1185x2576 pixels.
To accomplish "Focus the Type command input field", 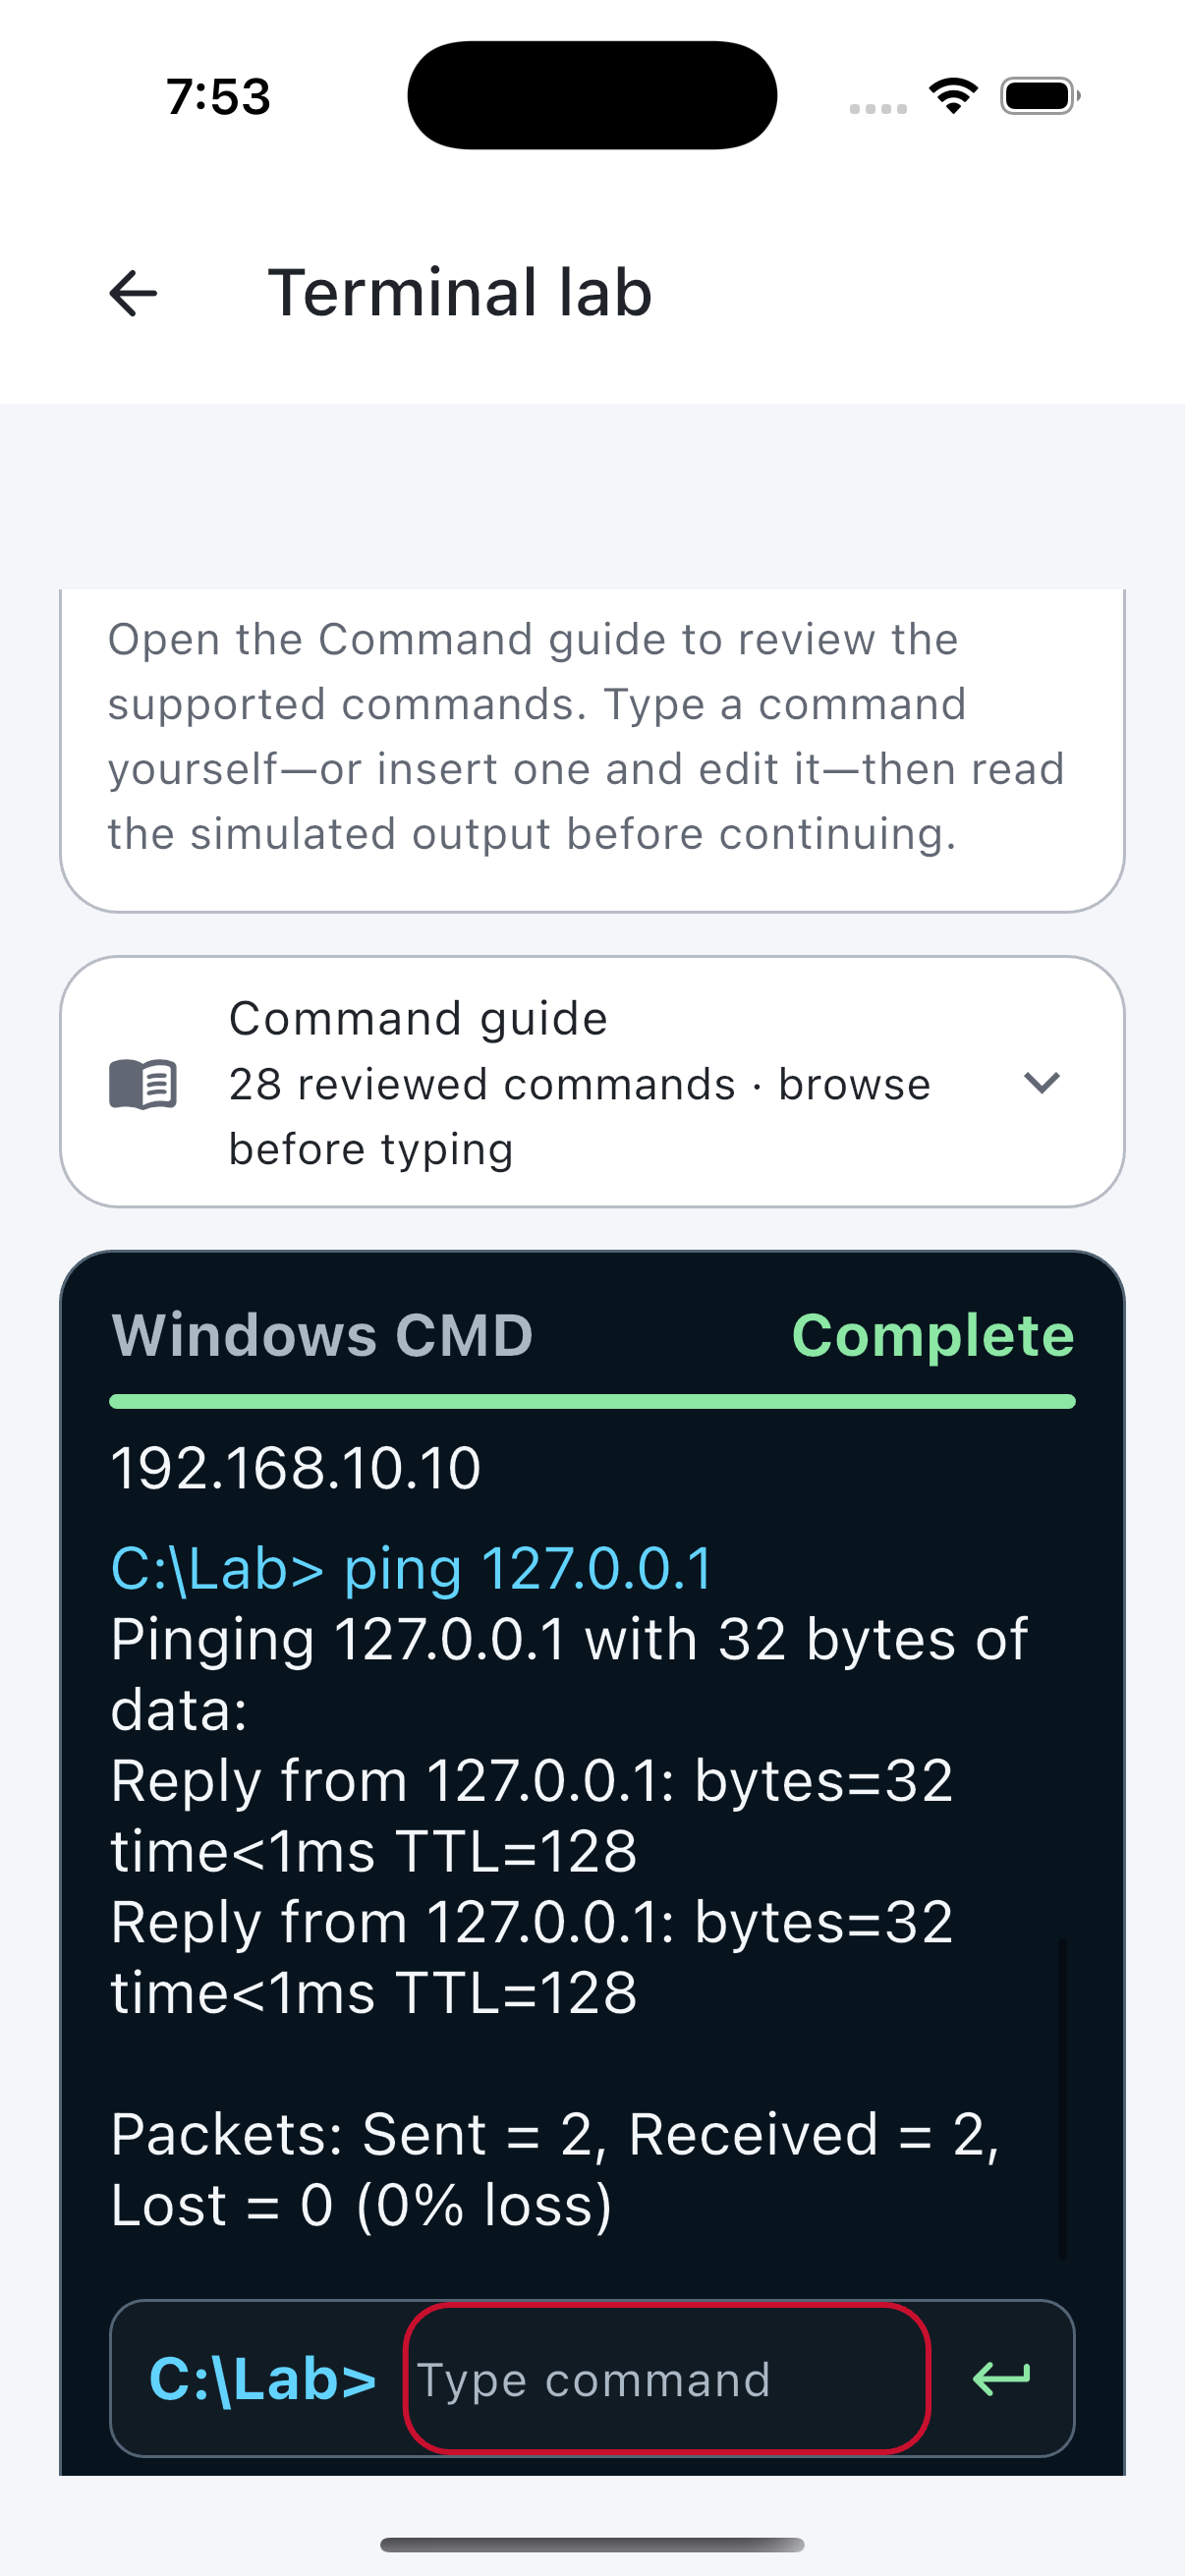I will pos(667,2378).
